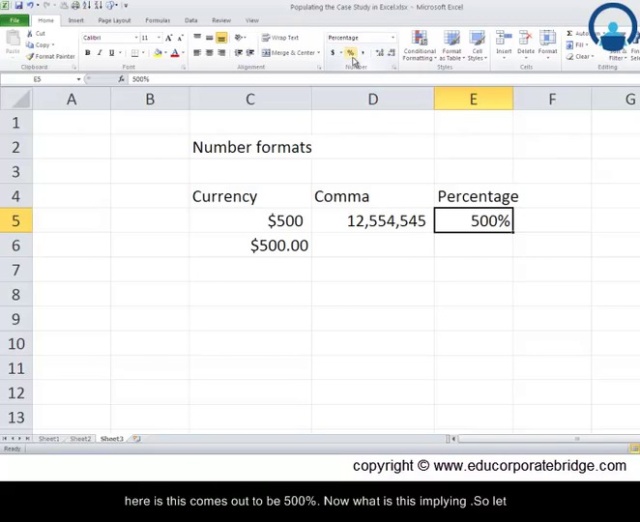Middle-align the cell contents
This screenshot has width=640, height=522.
point(209,38)
